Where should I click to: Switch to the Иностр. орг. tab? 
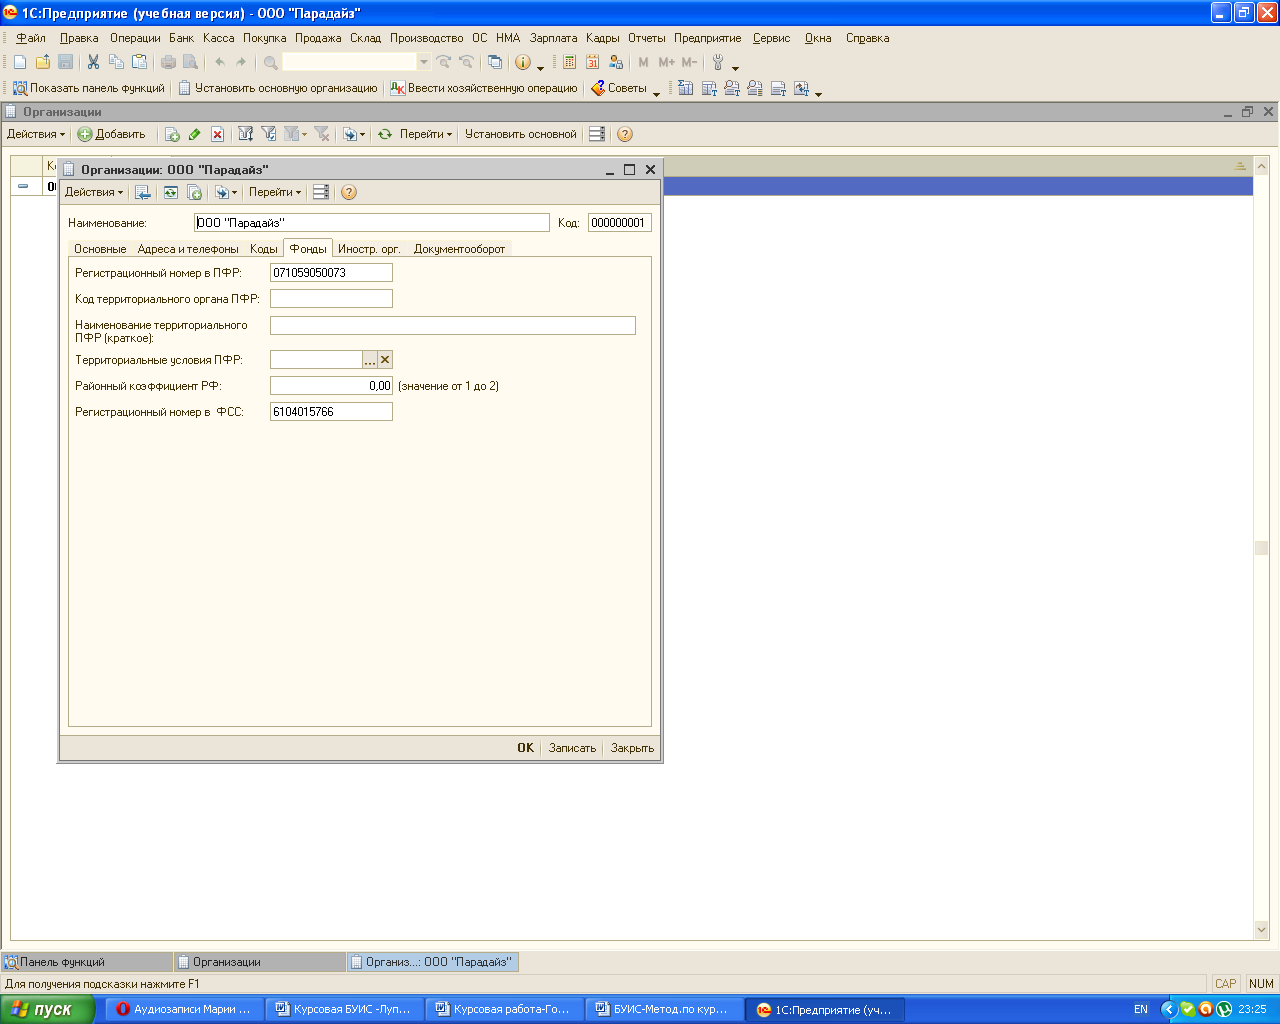369,249
